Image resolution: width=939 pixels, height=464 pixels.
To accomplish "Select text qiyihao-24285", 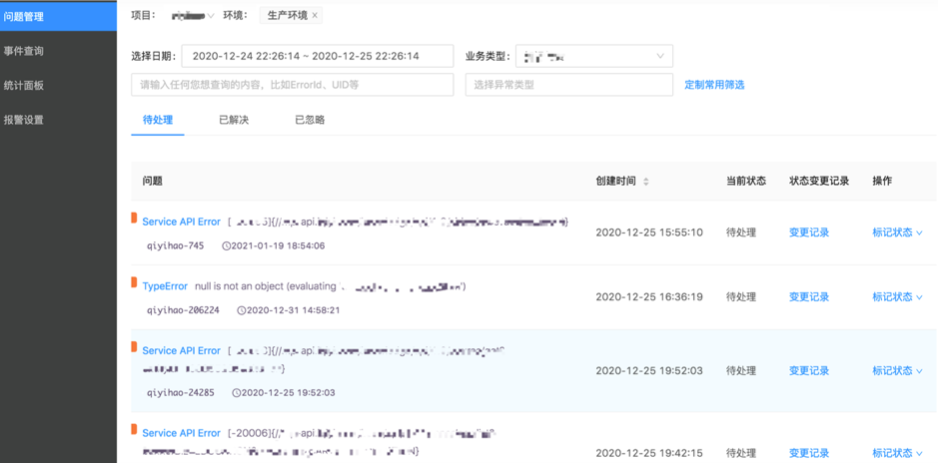I will (x=181, y=393).
